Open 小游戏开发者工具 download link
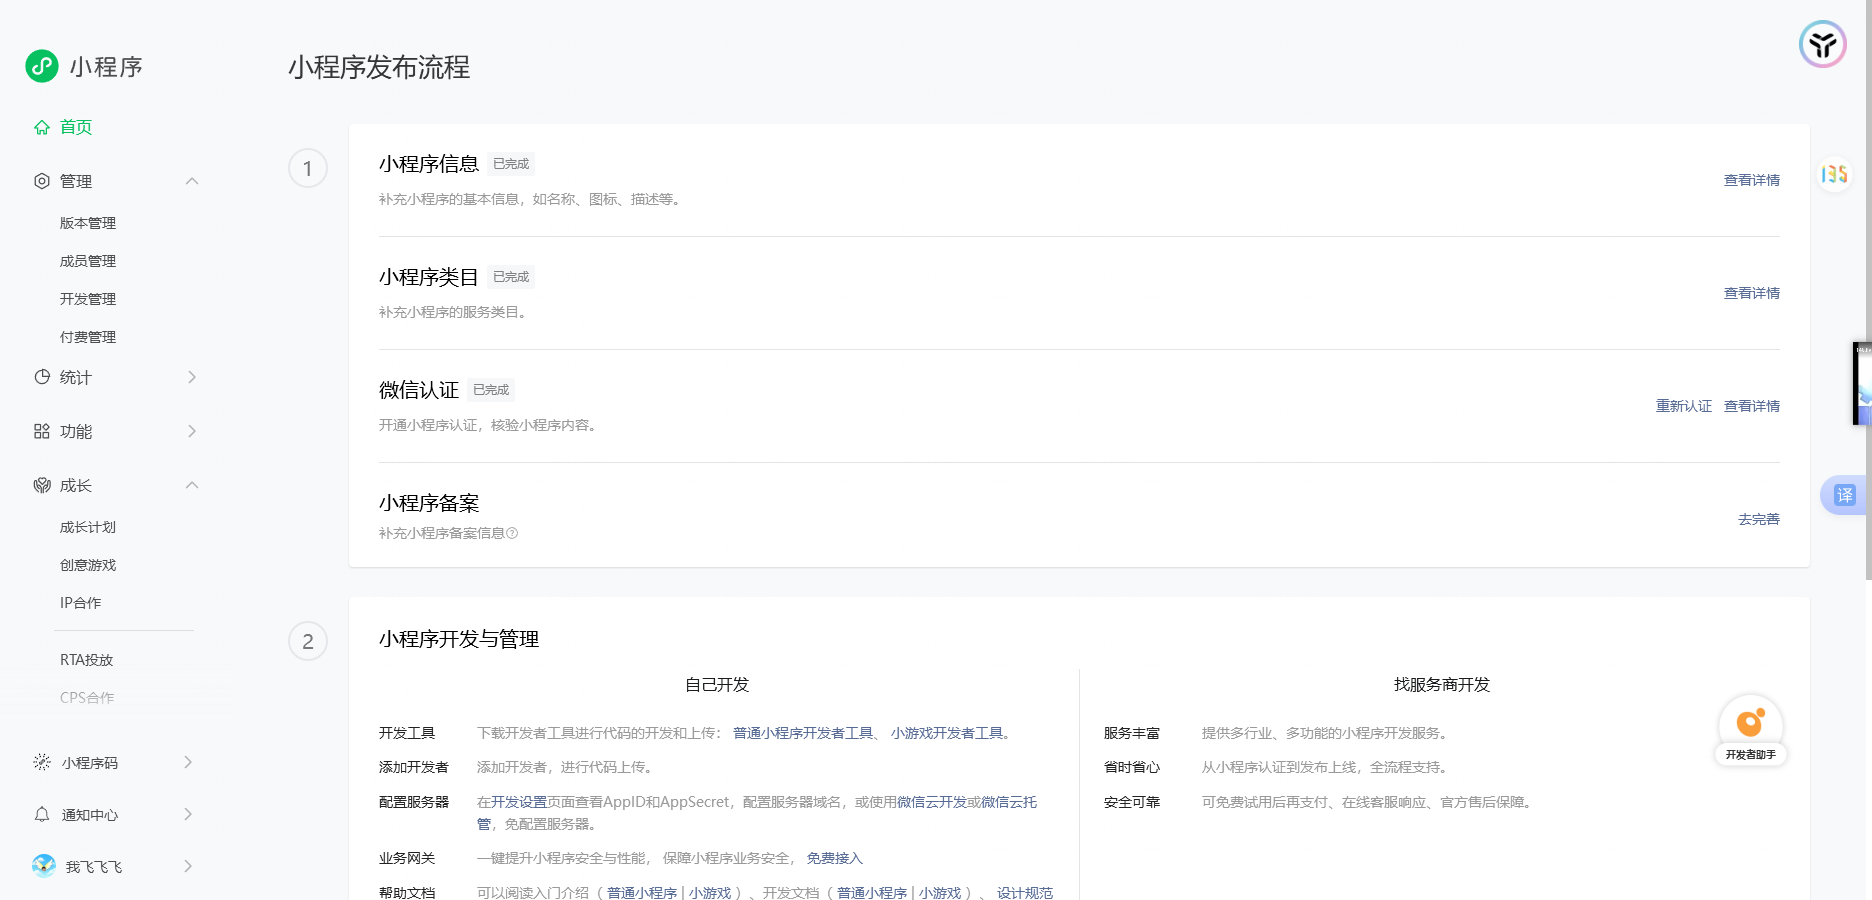1872x900 pixels. 947,733
